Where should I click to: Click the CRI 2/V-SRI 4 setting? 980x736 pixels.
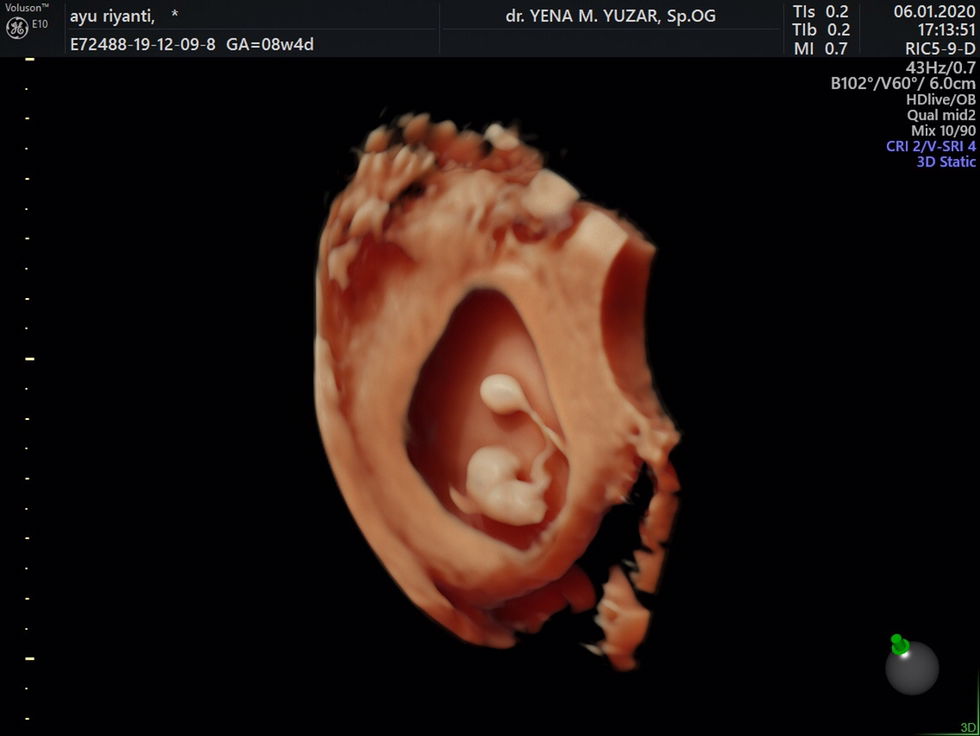930,146
